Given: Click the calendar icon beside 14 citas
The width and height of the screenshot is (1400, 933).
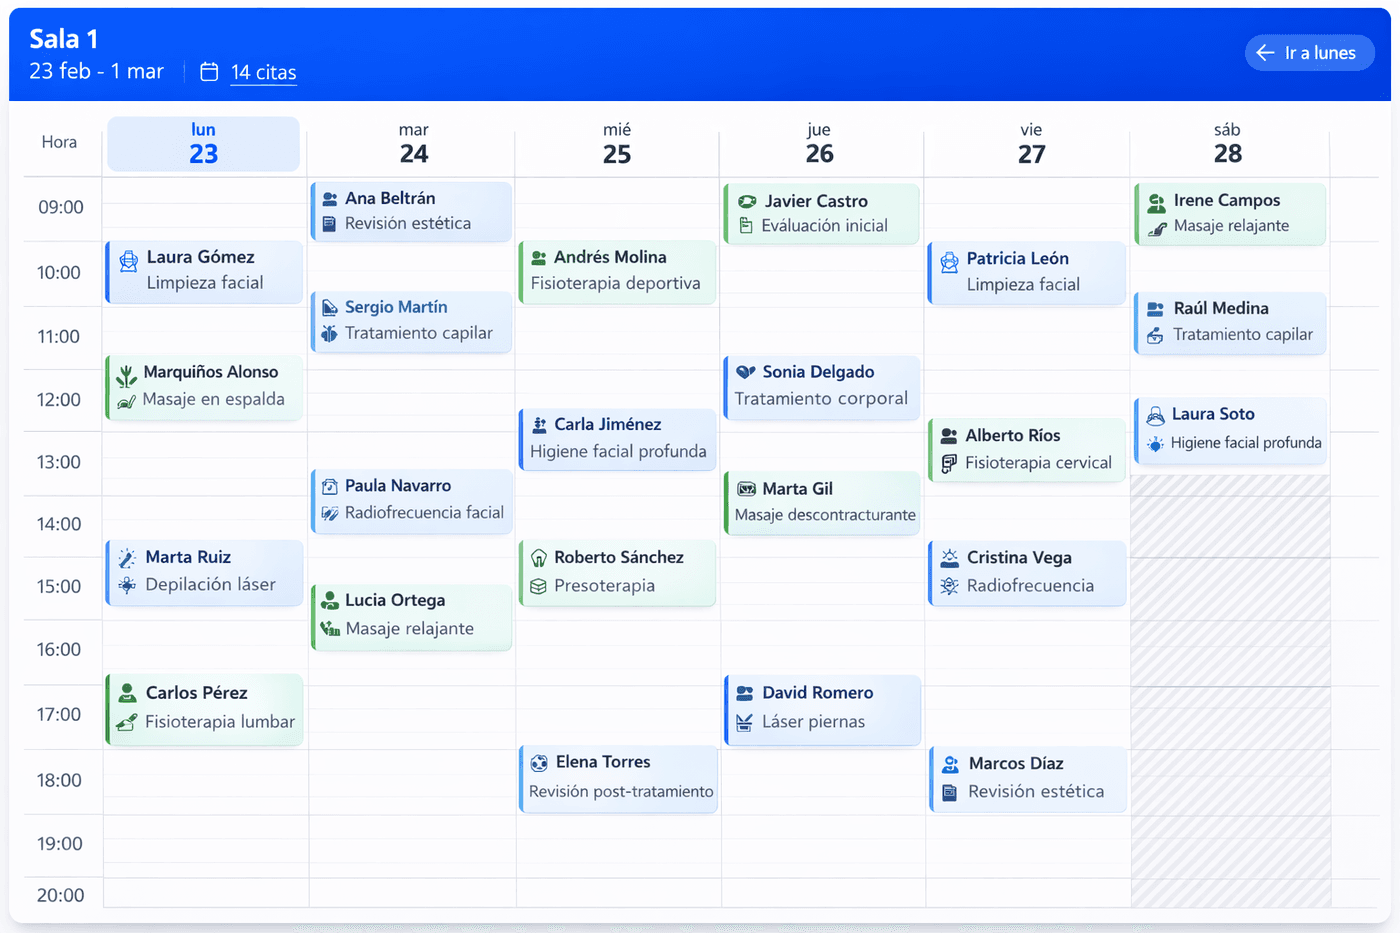Looking at the screenshot, I should click(x=209, y=72).
